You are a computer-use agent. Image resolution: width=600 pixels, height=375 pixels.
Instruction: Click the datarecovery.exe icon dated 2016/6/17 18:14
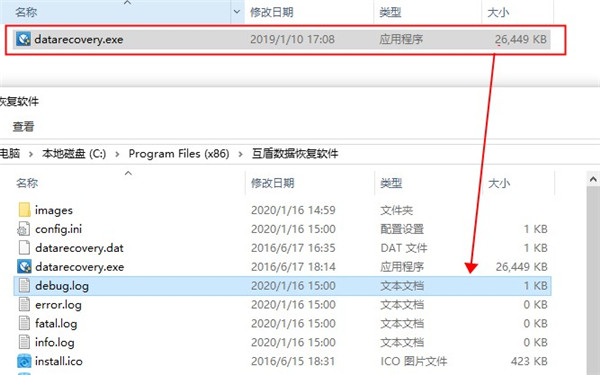[x=24, y=267]
